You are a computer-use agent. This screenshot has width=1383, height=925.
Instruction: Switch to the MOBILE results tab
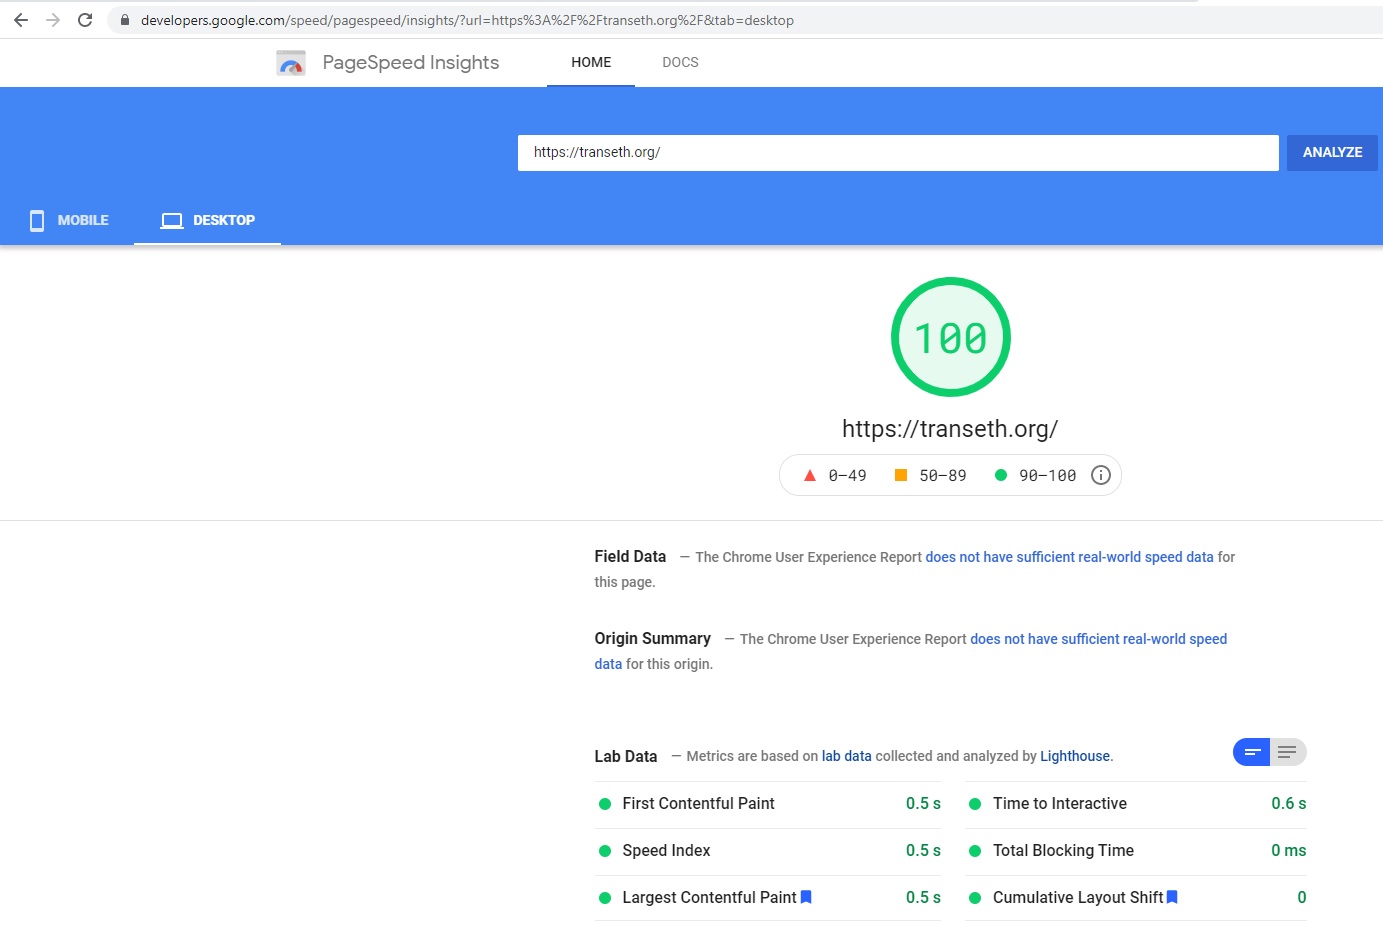(x=68, y=220)
